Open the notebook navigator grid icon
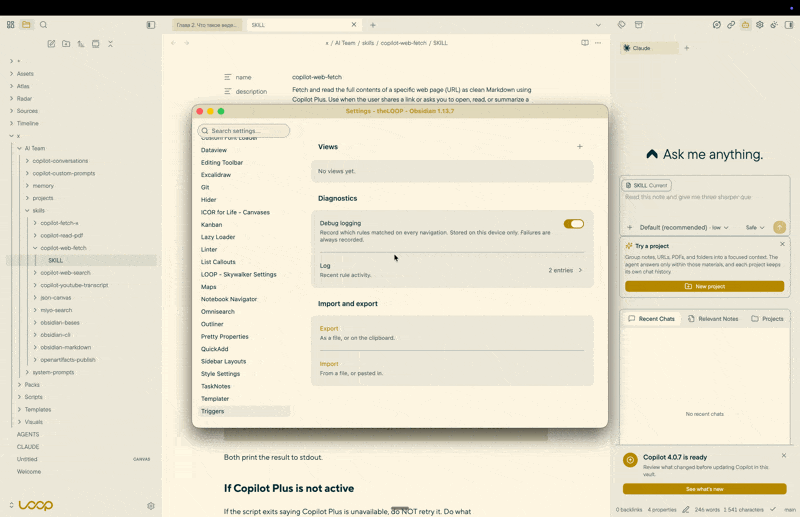800x517 pixels. coord(11,24)
